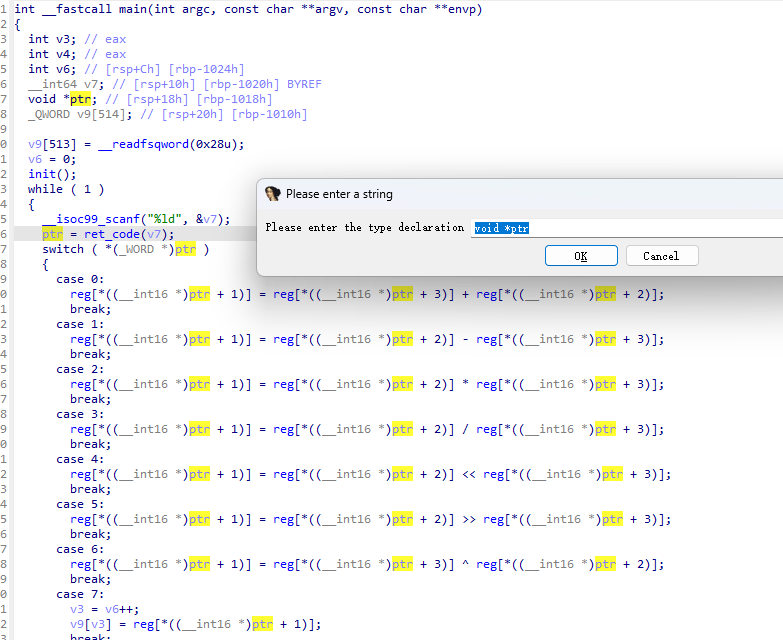Click the 'case 5:' label
783x640 pixels.
80,504
